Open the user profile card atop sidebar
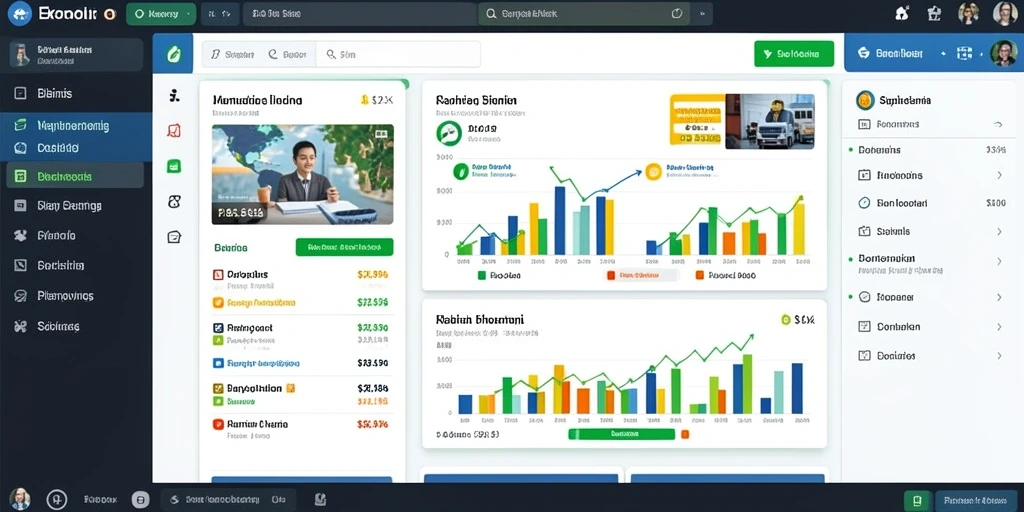Image resolution: width=1024 pixels, height=512 pixels. tap(76, 54)
